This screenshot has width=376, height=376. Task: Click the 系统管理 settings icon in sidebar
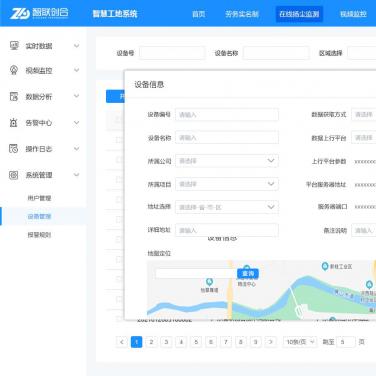coord(14,175)
